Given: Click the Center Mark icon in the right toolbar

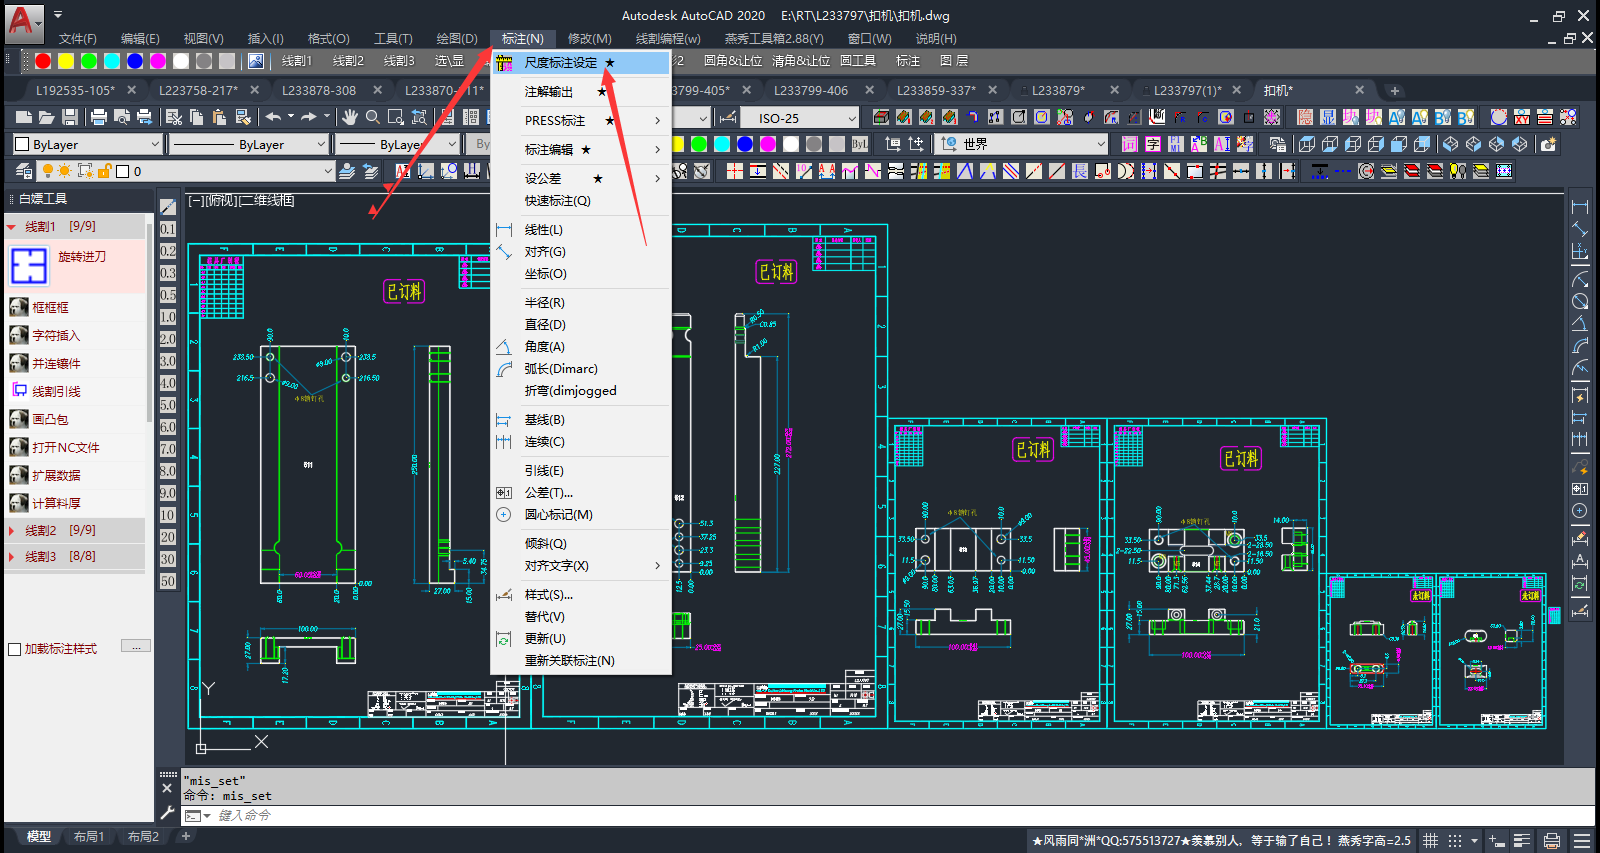Looking at the screenshot, I should [1580, 511].
